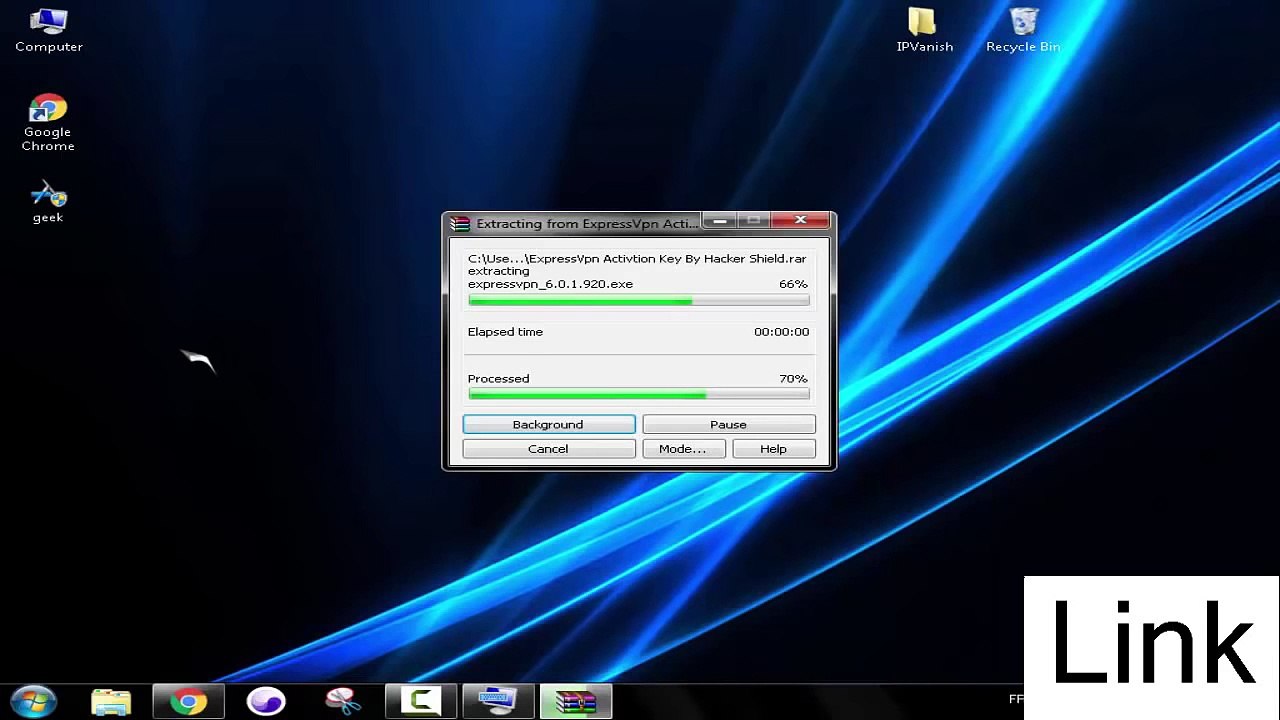The height and width of the screenshot is (720, 1280).
Task: Switch to Chrome in the taskbar
Action: point(188,702)
